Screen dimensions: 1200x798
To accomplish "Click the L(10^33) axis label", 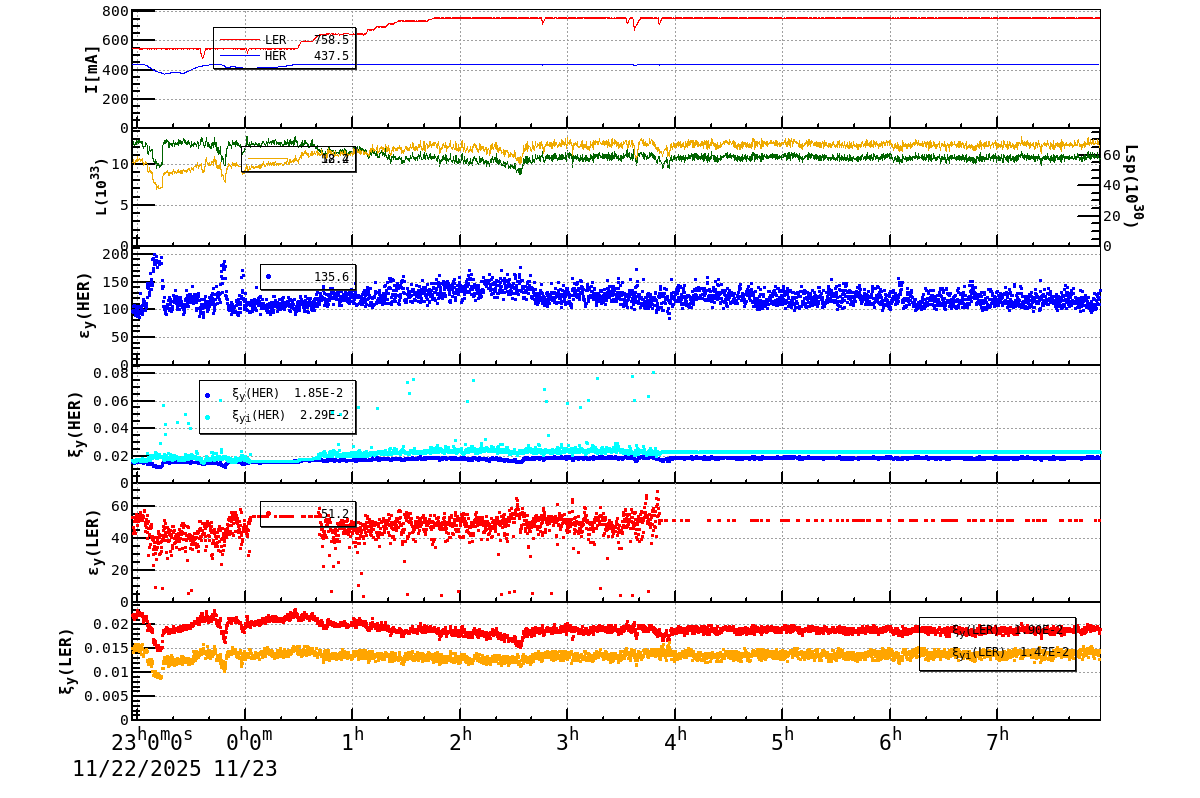I will coord(102,186).
